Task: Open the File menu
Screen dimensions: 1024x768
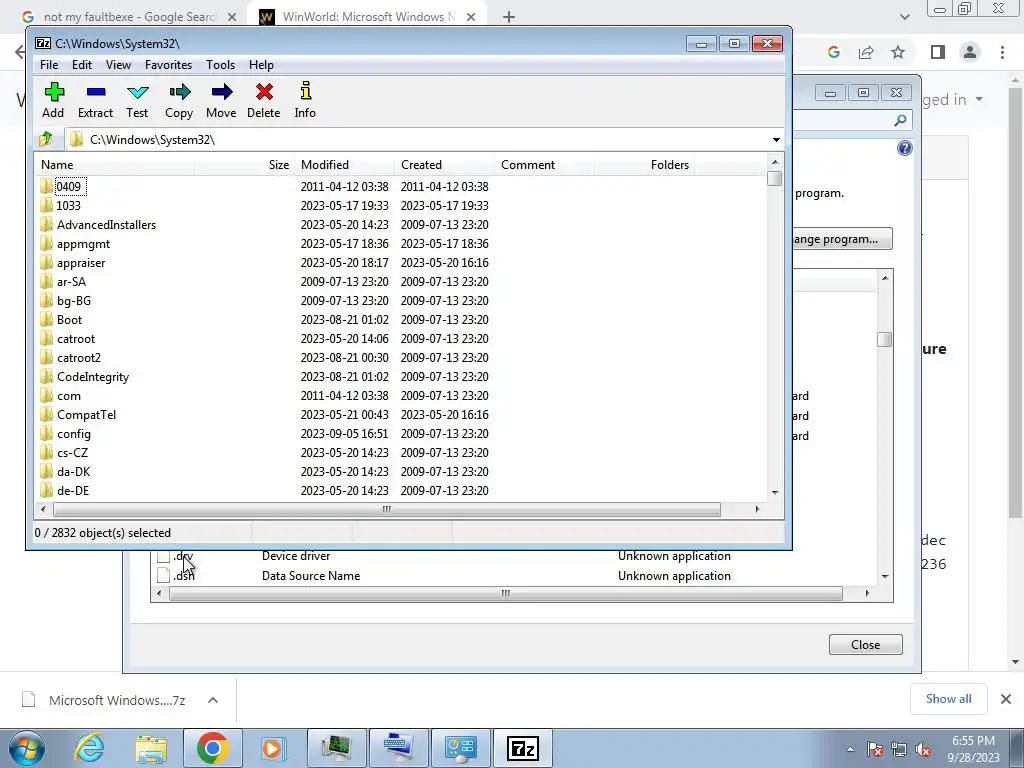Action: (49, 65)
